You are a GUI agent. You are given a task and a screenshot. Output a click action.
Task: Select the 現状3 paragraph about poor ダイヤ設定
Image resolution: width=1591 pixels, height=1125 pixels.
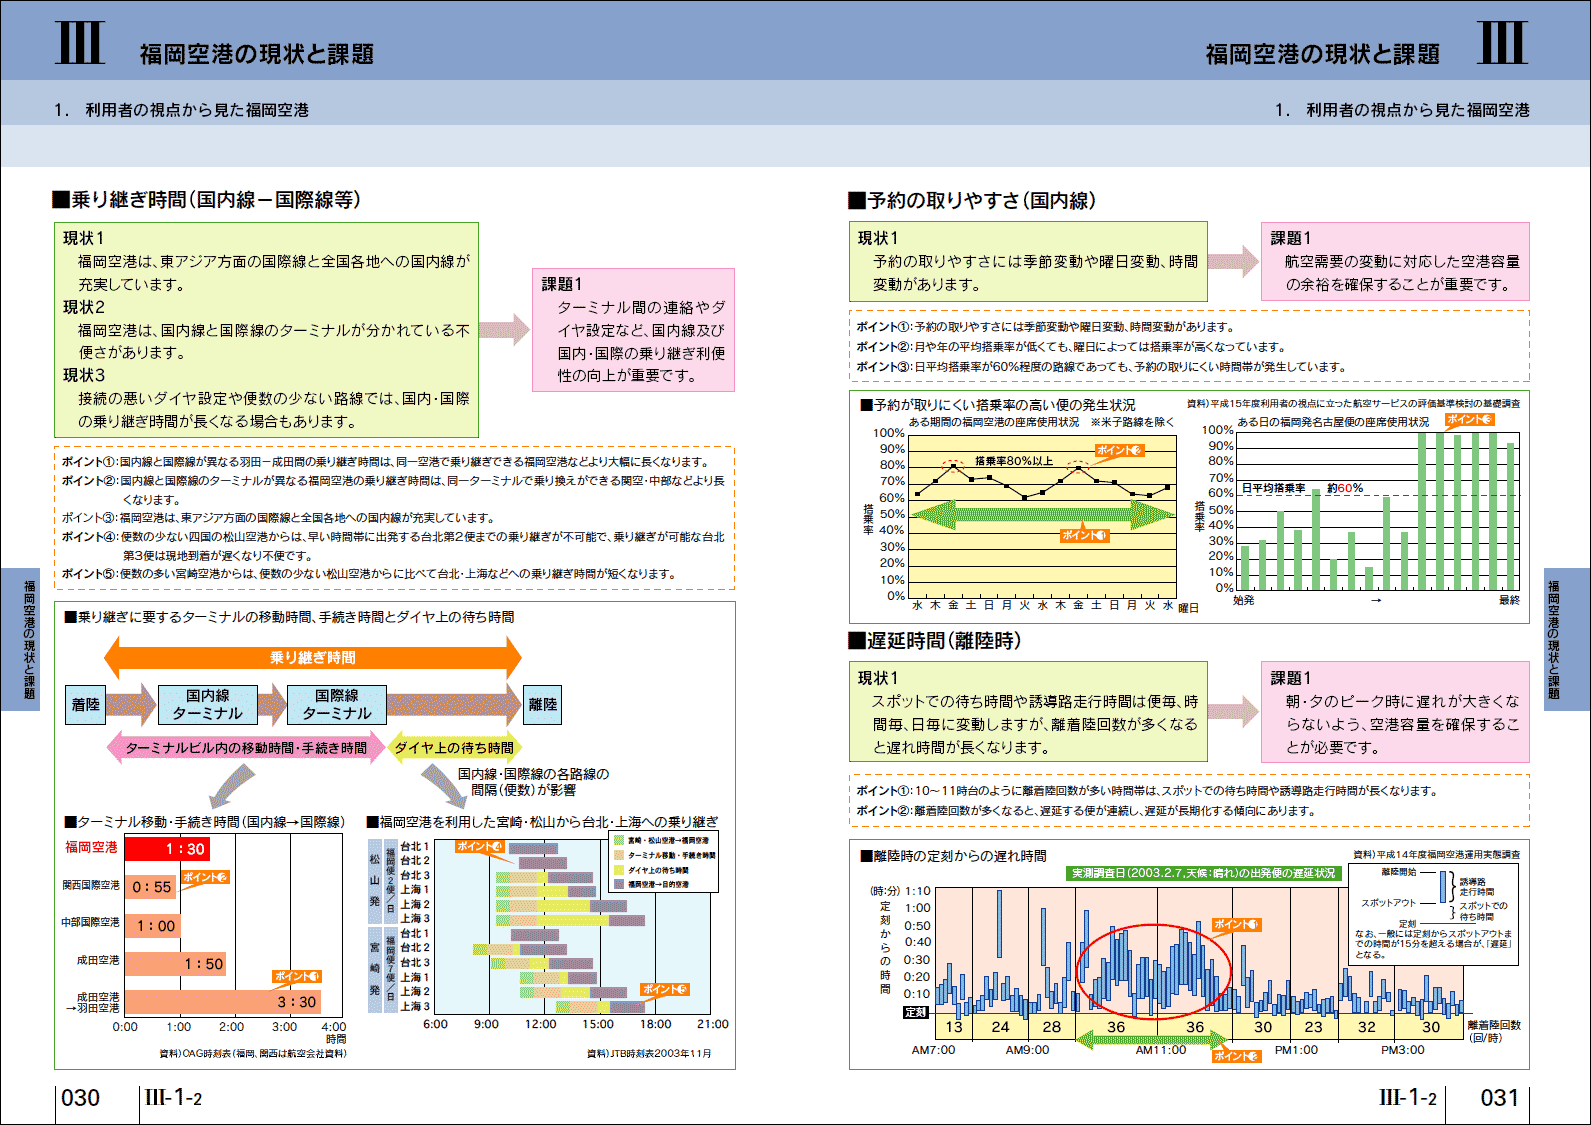pyautogui.click(x=266, y=399)
